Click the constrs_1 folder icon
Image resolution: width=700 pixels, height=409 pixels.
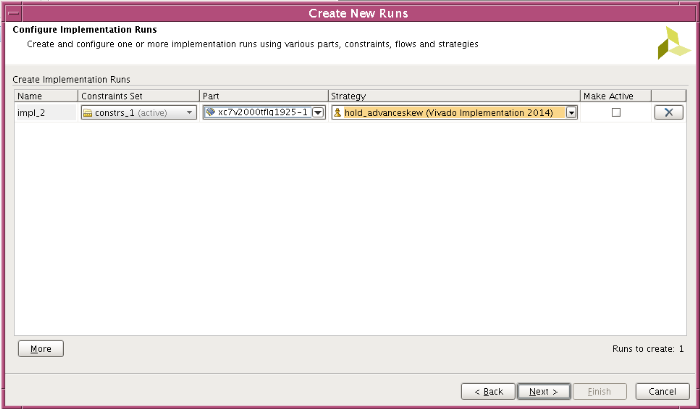point(87,113)
